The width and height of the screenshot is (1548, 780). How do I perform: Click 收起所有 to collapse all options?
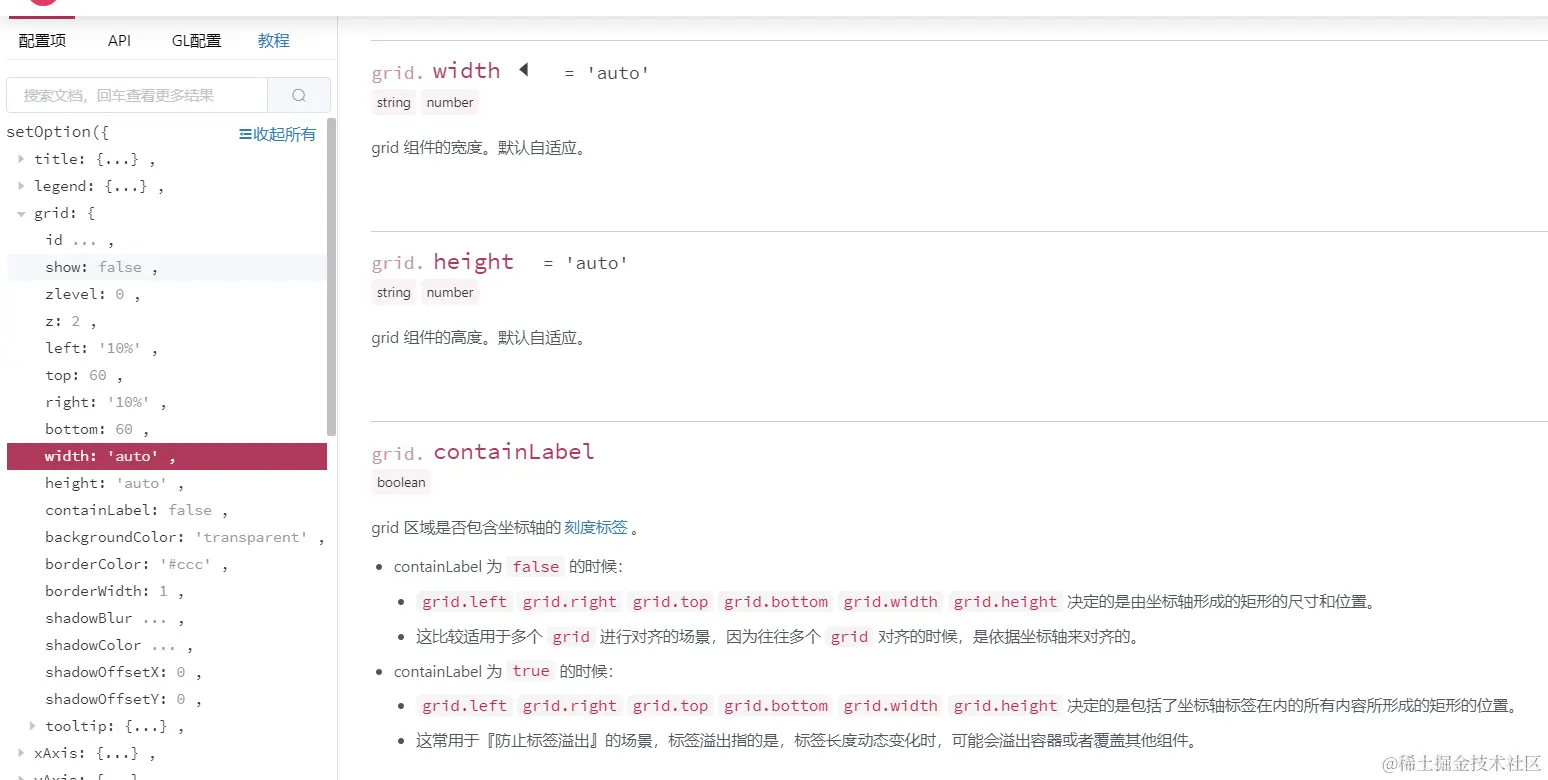tap(277, 134)
